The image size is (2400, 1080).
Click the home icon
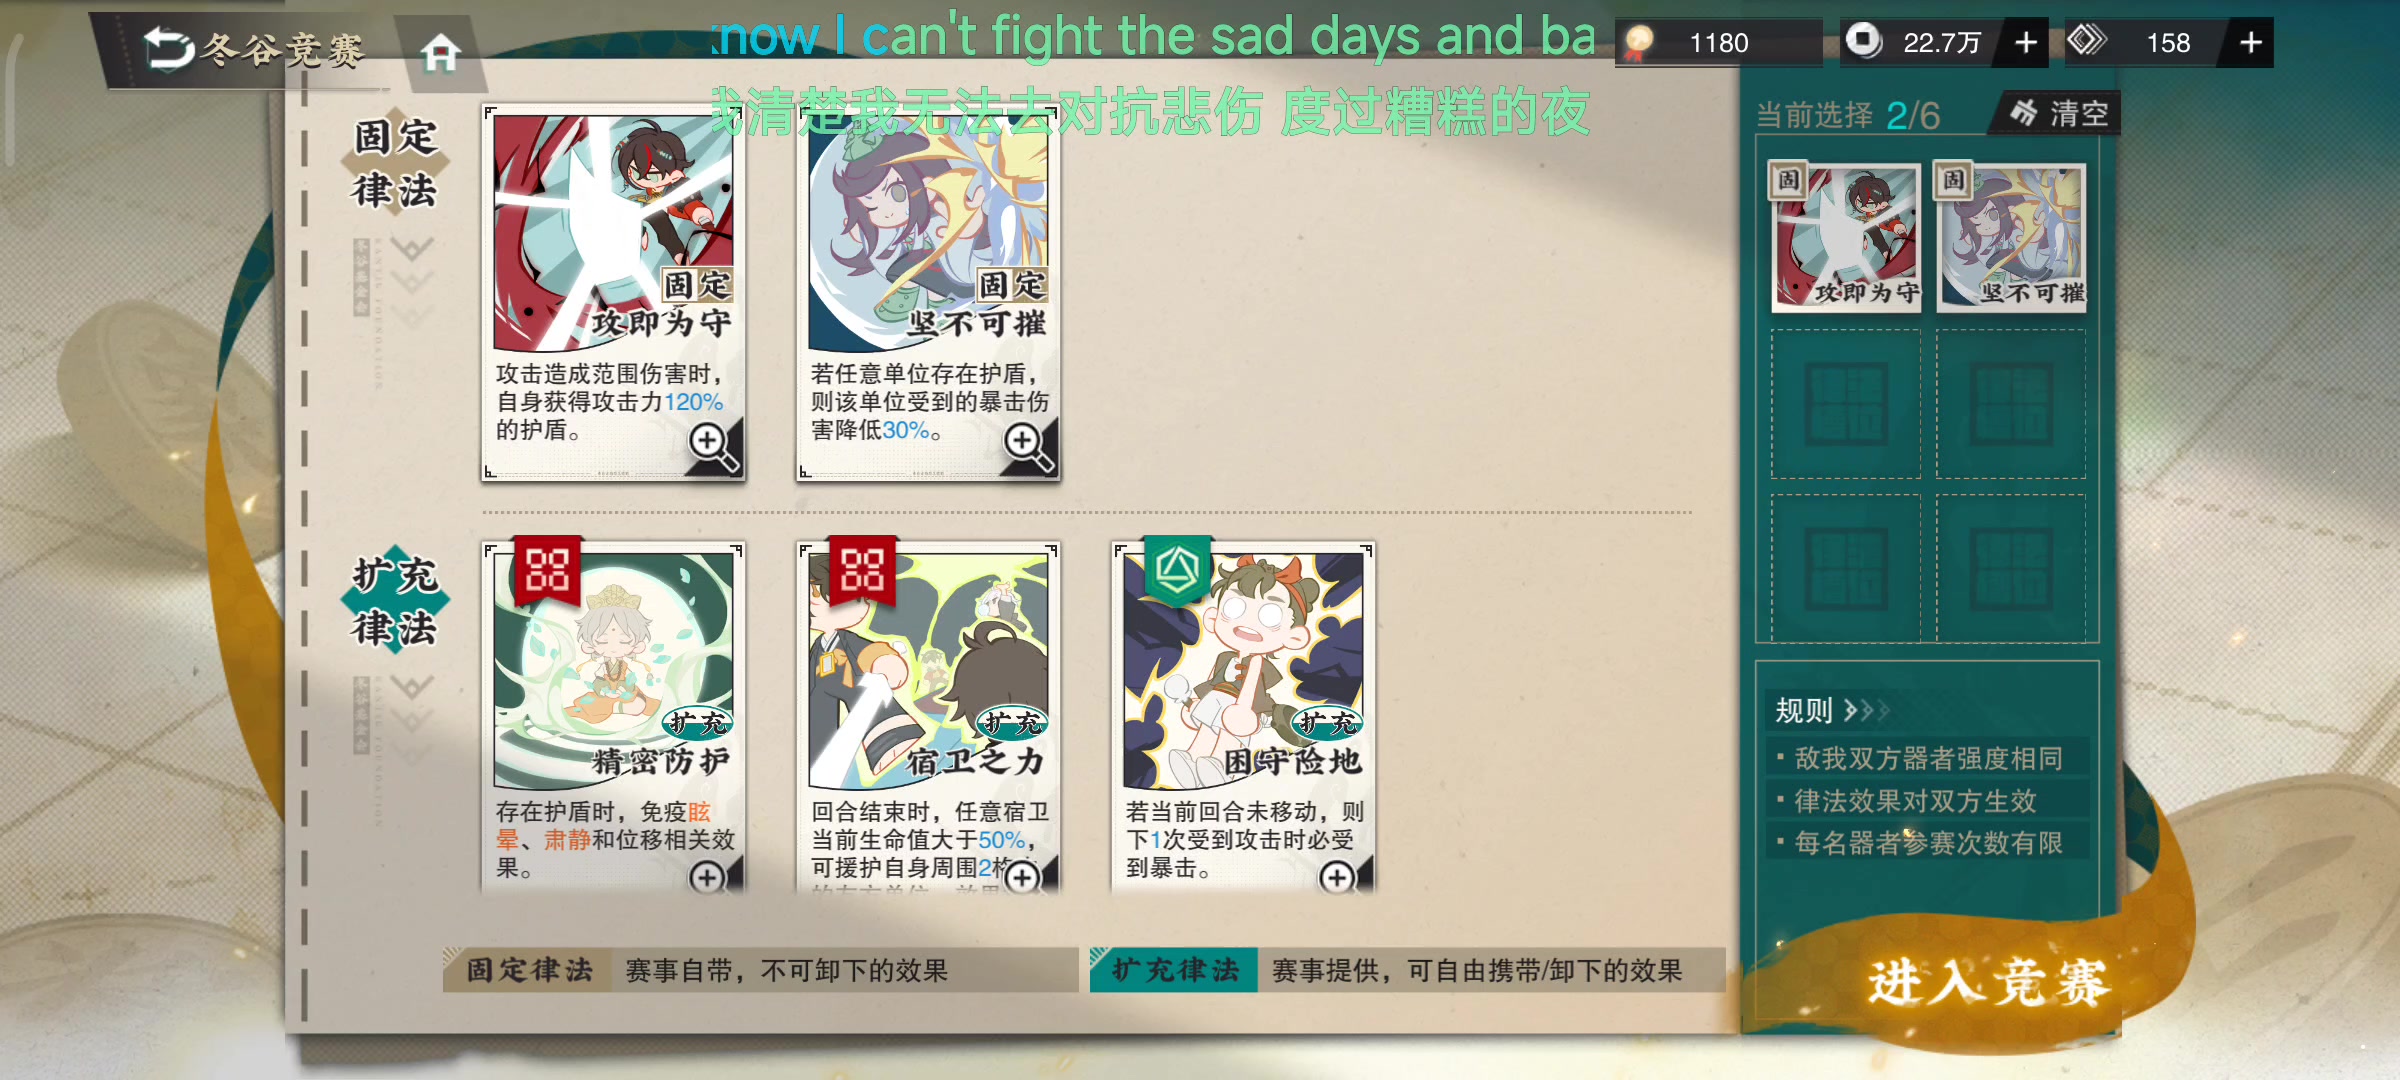(x=440, y=51)
